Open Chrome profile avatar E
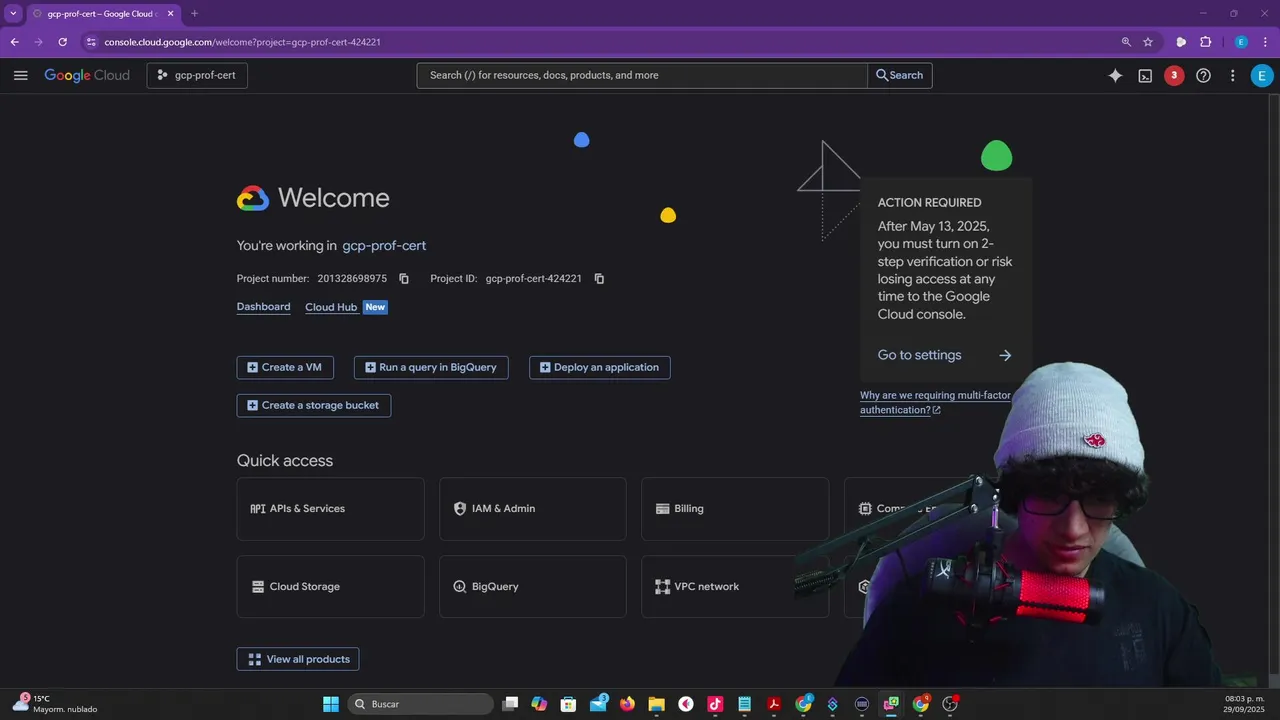 [1241, 42]
